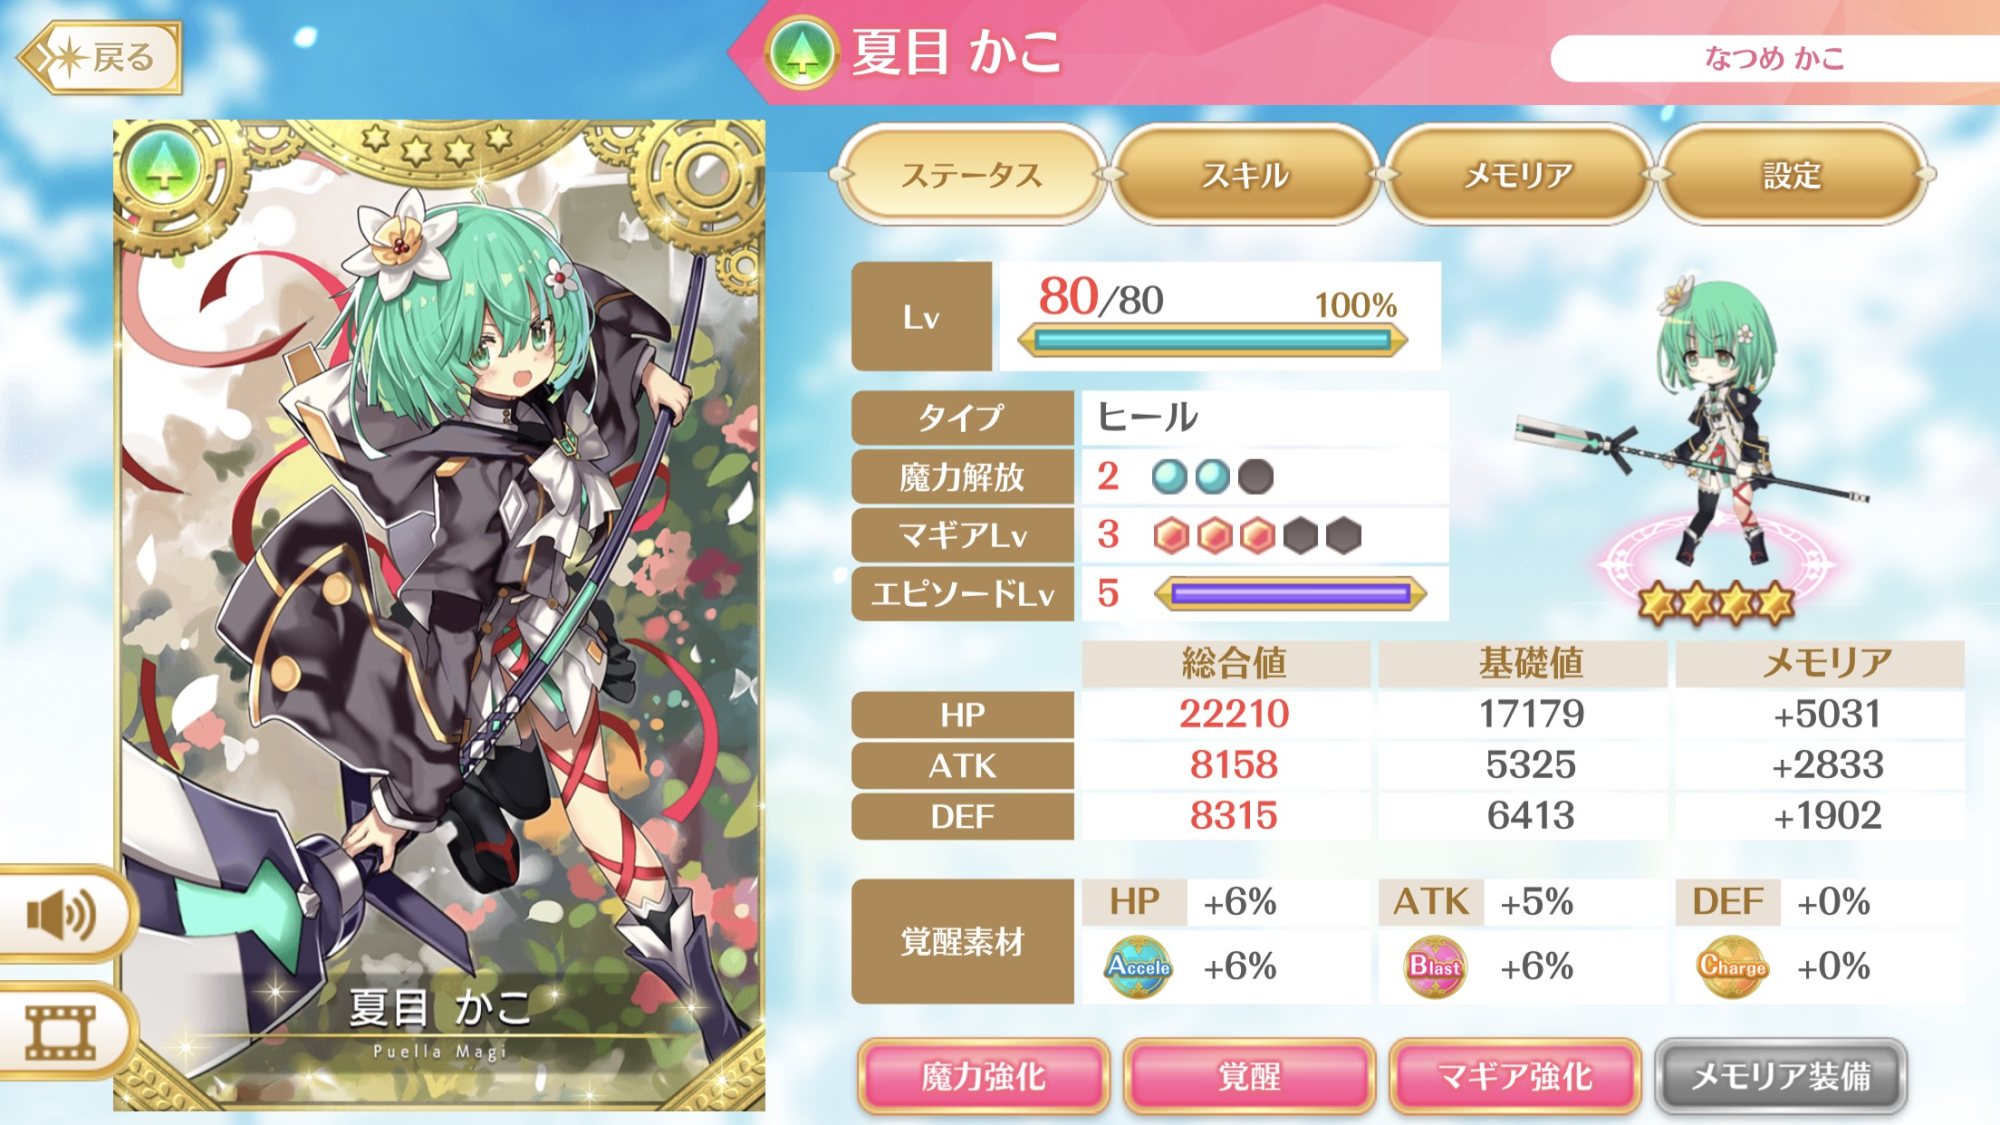Tap the speaker sound icon
This screenshot has height=1125, width=2000.
[x=62, y=914]
